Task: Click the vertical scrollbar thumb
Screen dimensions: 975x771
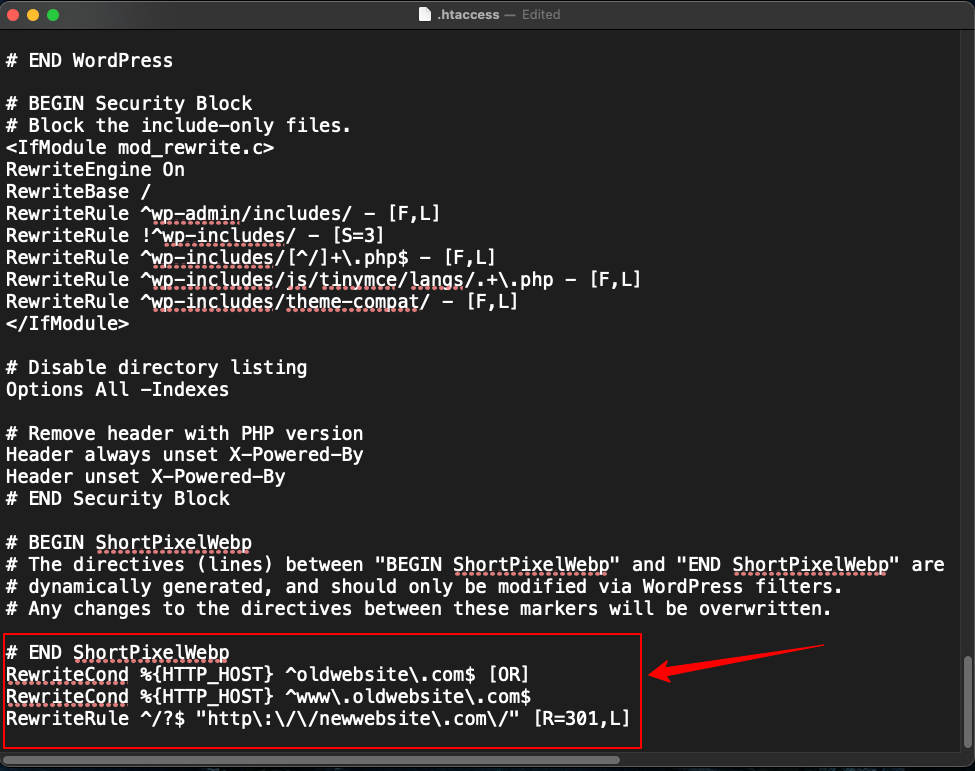Action: (968, 701)
